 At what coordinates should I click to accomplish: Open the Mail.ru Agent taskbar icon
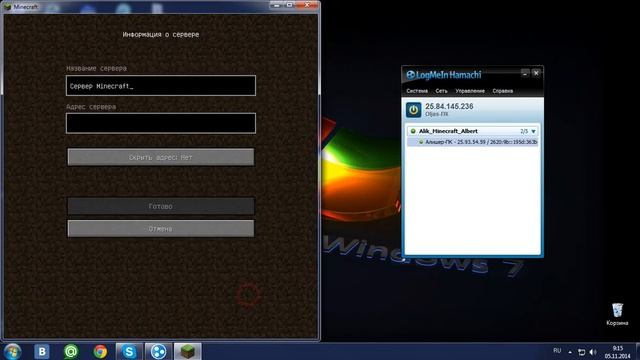pos(71,351)
